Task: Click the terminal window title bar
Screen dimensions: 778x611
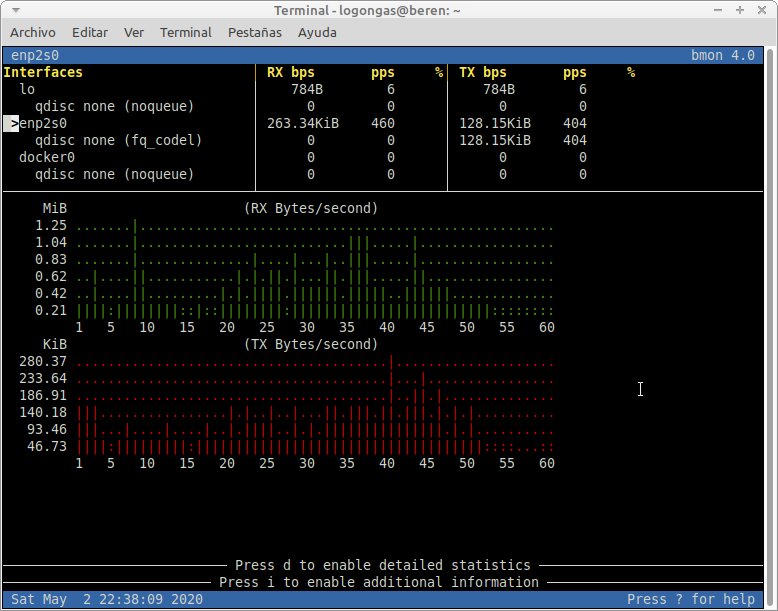Action: pyautogui.click(x=389, y=10)
